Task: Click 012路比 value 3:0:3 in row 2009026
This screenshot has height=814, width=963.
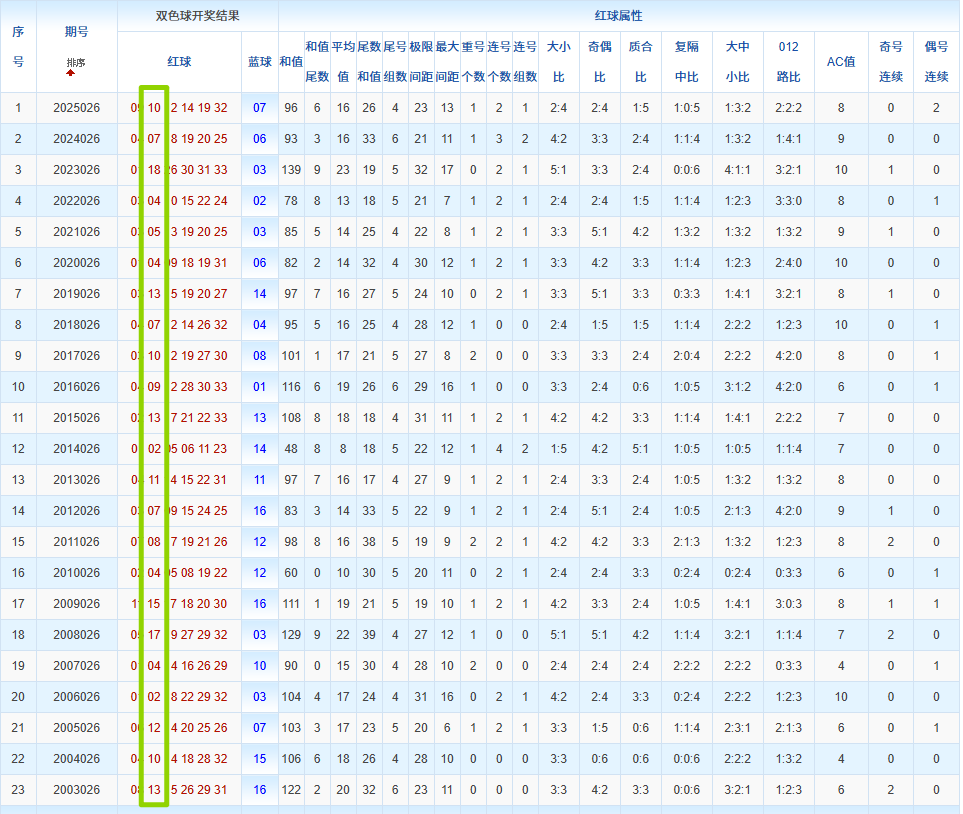Action: click(789, 604)
